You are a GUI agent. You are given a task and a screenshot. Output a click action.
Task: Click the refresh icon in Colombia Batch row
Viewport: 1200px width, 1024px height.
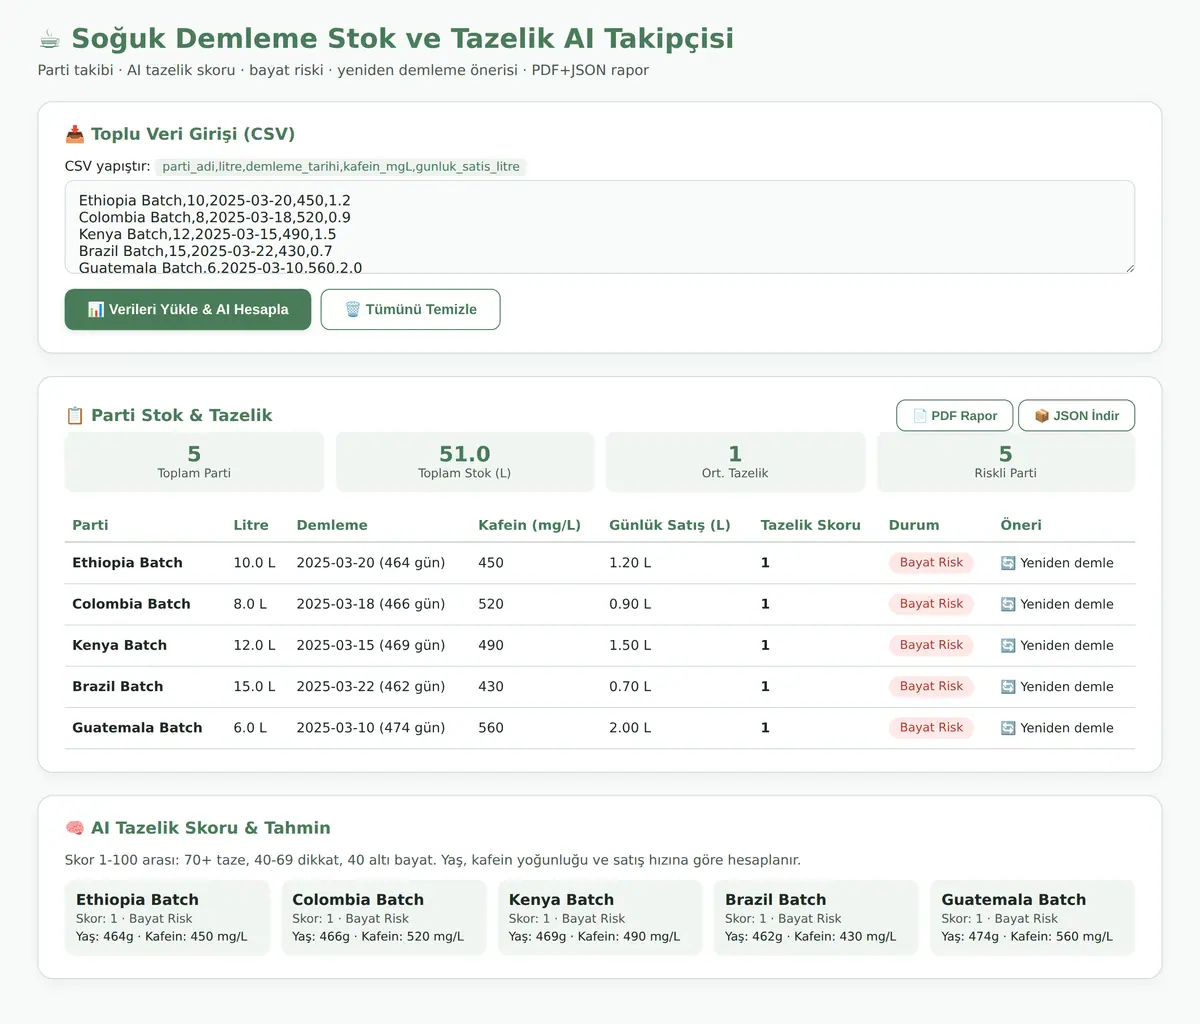(1008, 604)
